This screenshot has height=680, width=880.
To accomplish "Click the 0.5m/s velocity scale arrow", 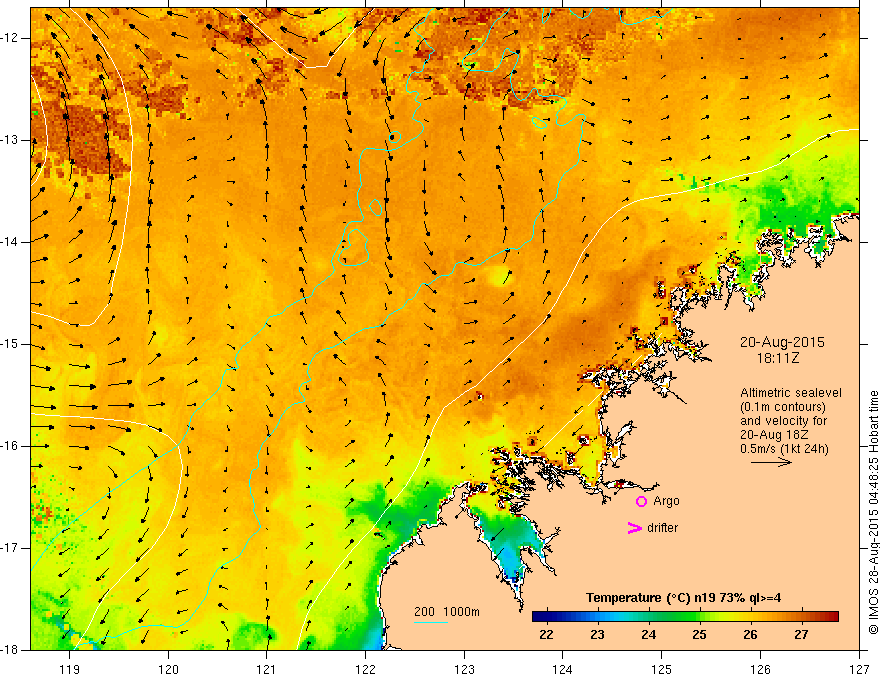I will [x=771, y=462].
